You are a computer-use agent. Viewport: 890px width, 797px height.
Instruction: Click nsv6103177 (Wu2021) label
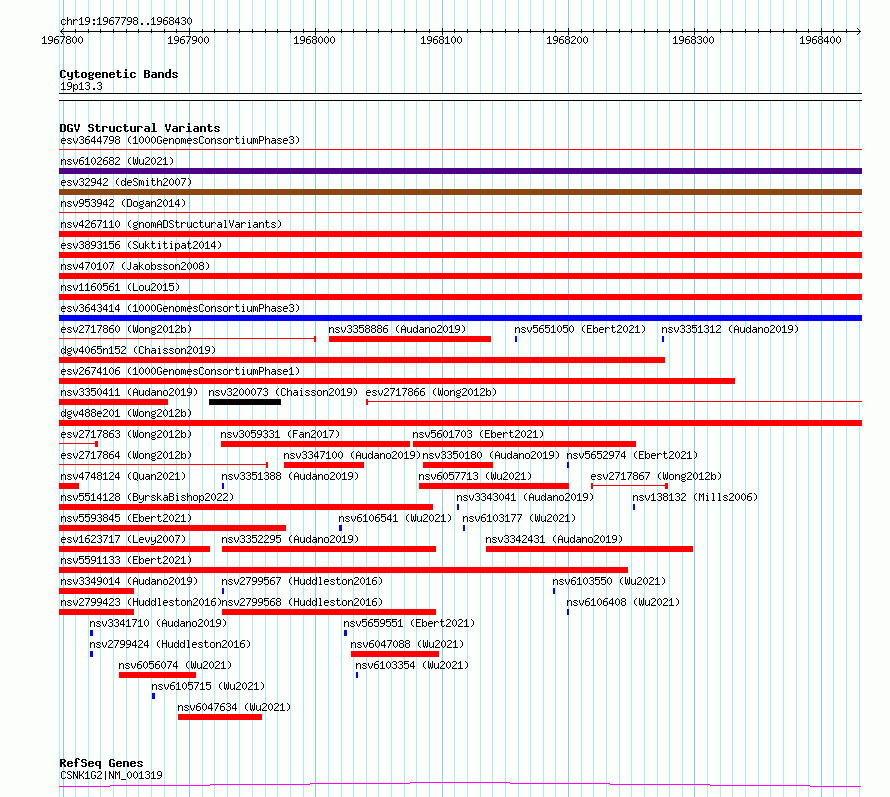tap(519, 518)
